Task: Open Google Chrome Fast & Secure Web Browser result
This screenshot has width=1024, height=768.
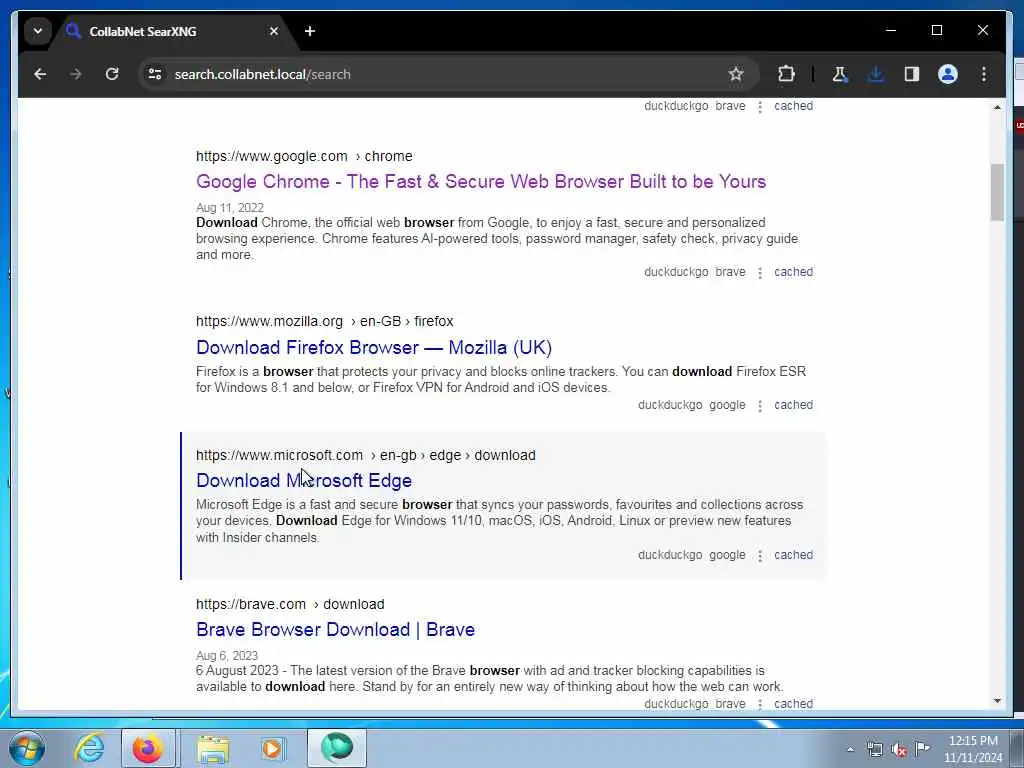Action: point(481,182)
